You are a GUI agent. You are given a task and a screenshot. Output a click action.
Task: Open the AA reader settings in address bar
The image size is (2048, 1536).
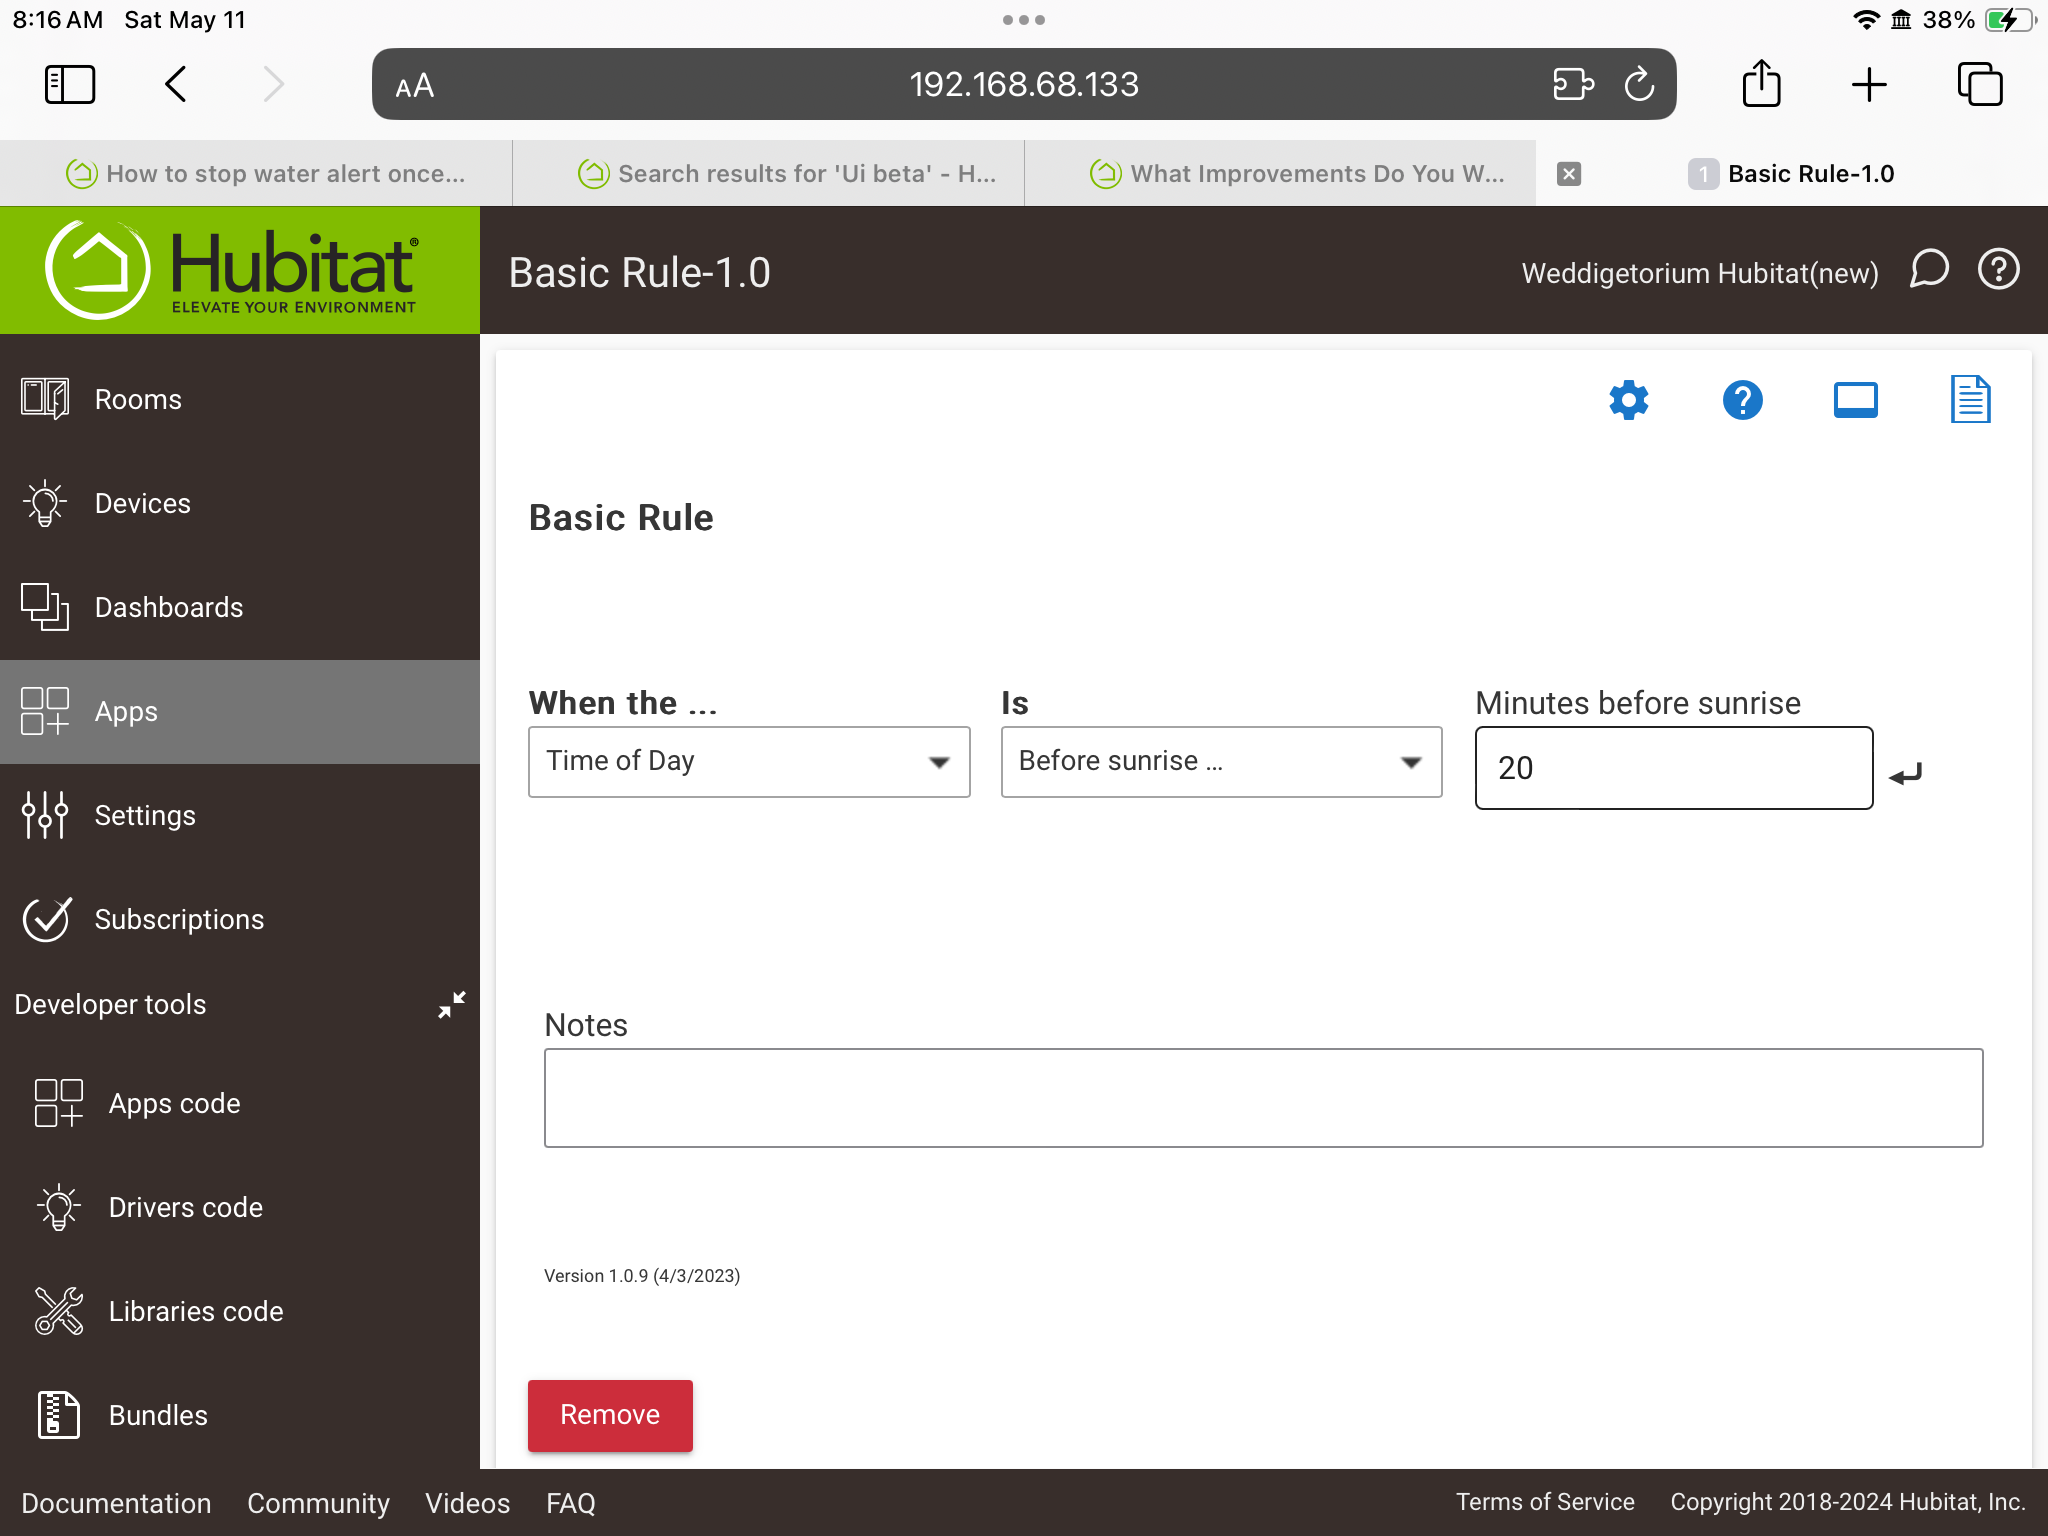414,86
